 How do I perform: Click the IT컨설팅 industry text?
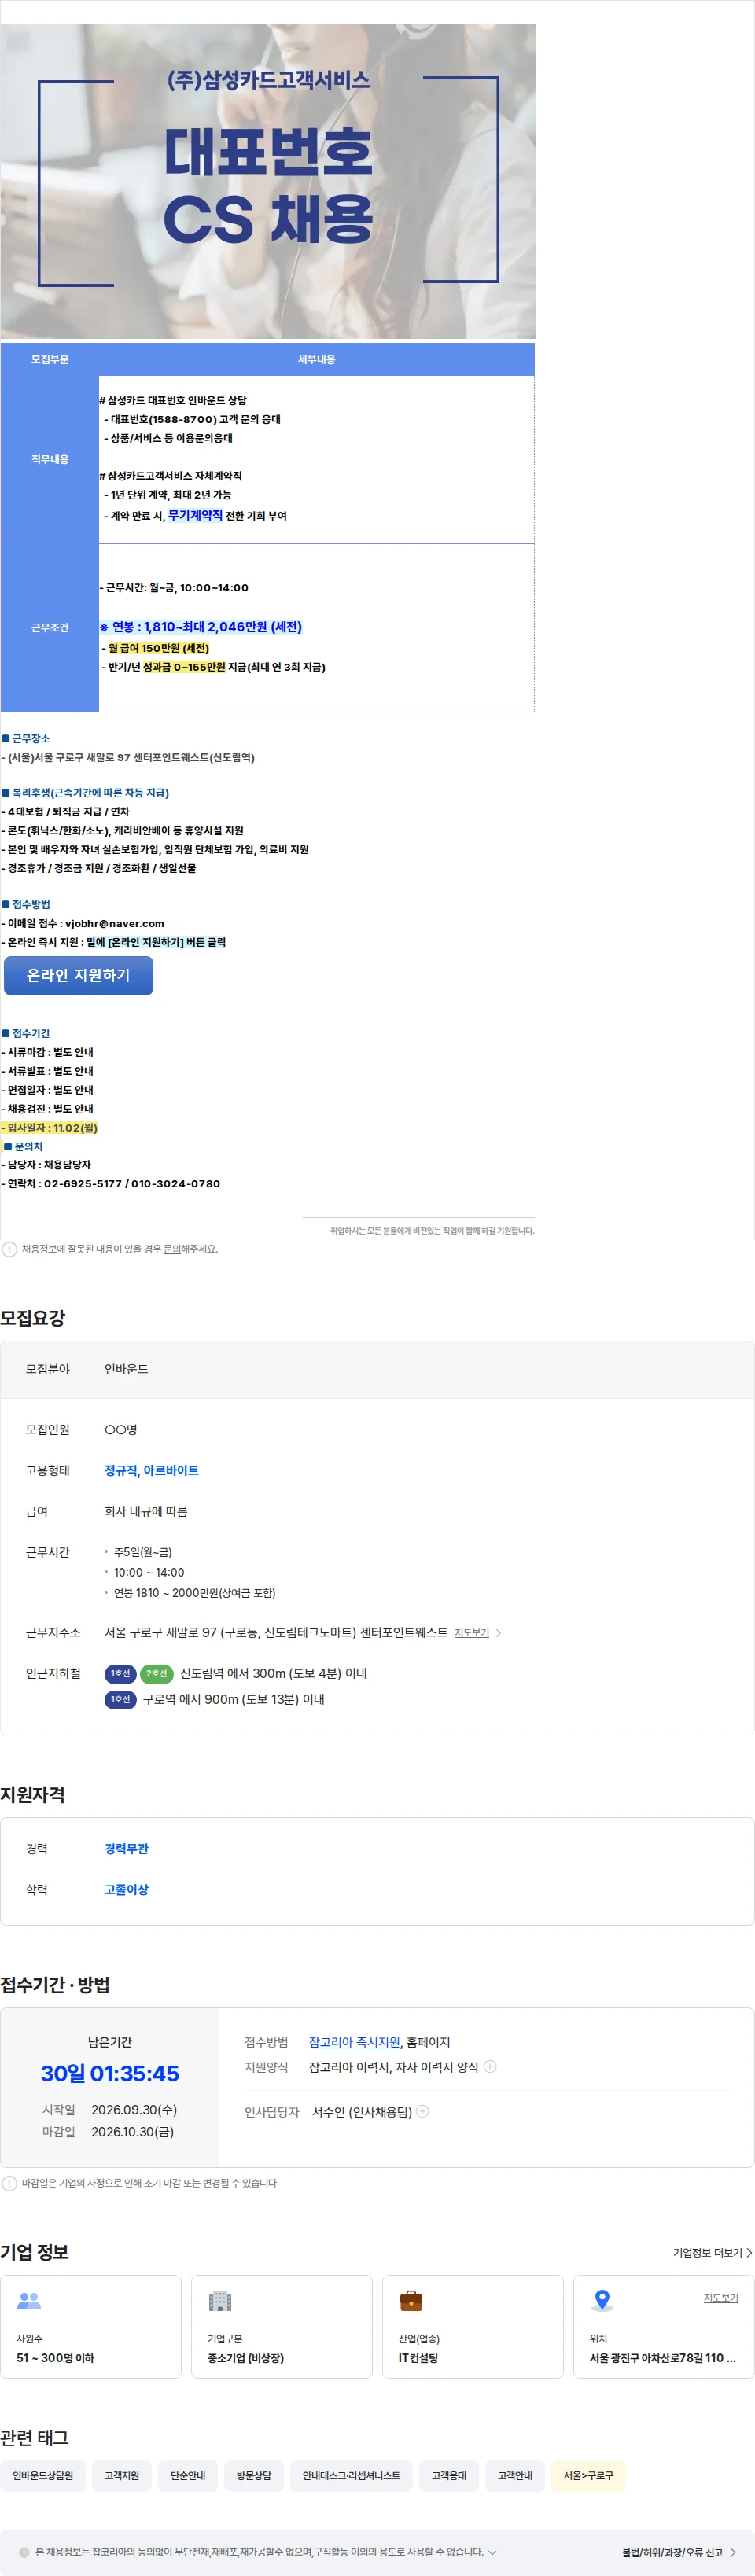pyautogui.click(x=418, y=2357)
